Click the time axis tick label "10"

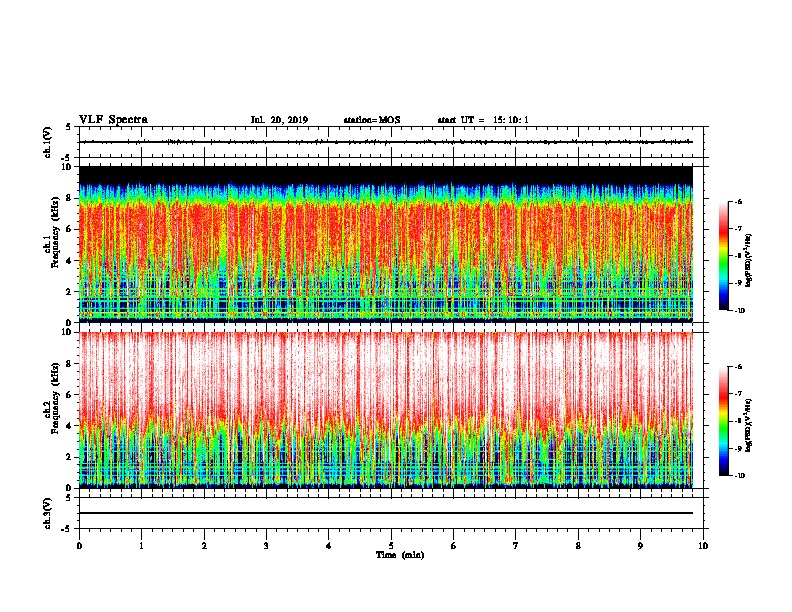coord(703,546)
